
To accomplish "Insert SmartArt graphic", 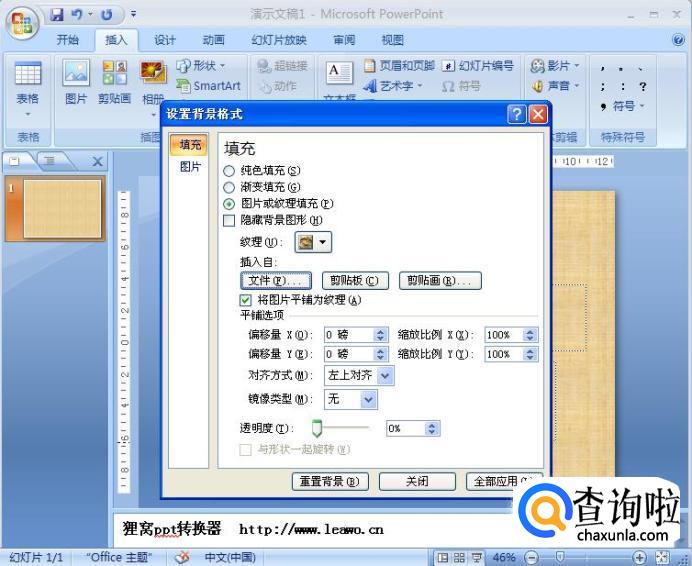I will click(x=209, y=86).
